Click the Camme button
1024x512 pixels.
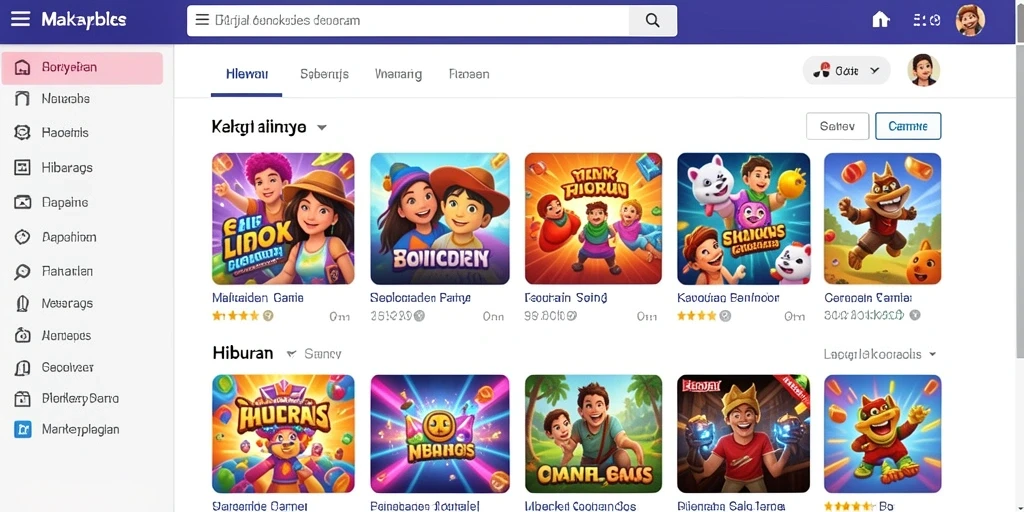coord(908,127)
